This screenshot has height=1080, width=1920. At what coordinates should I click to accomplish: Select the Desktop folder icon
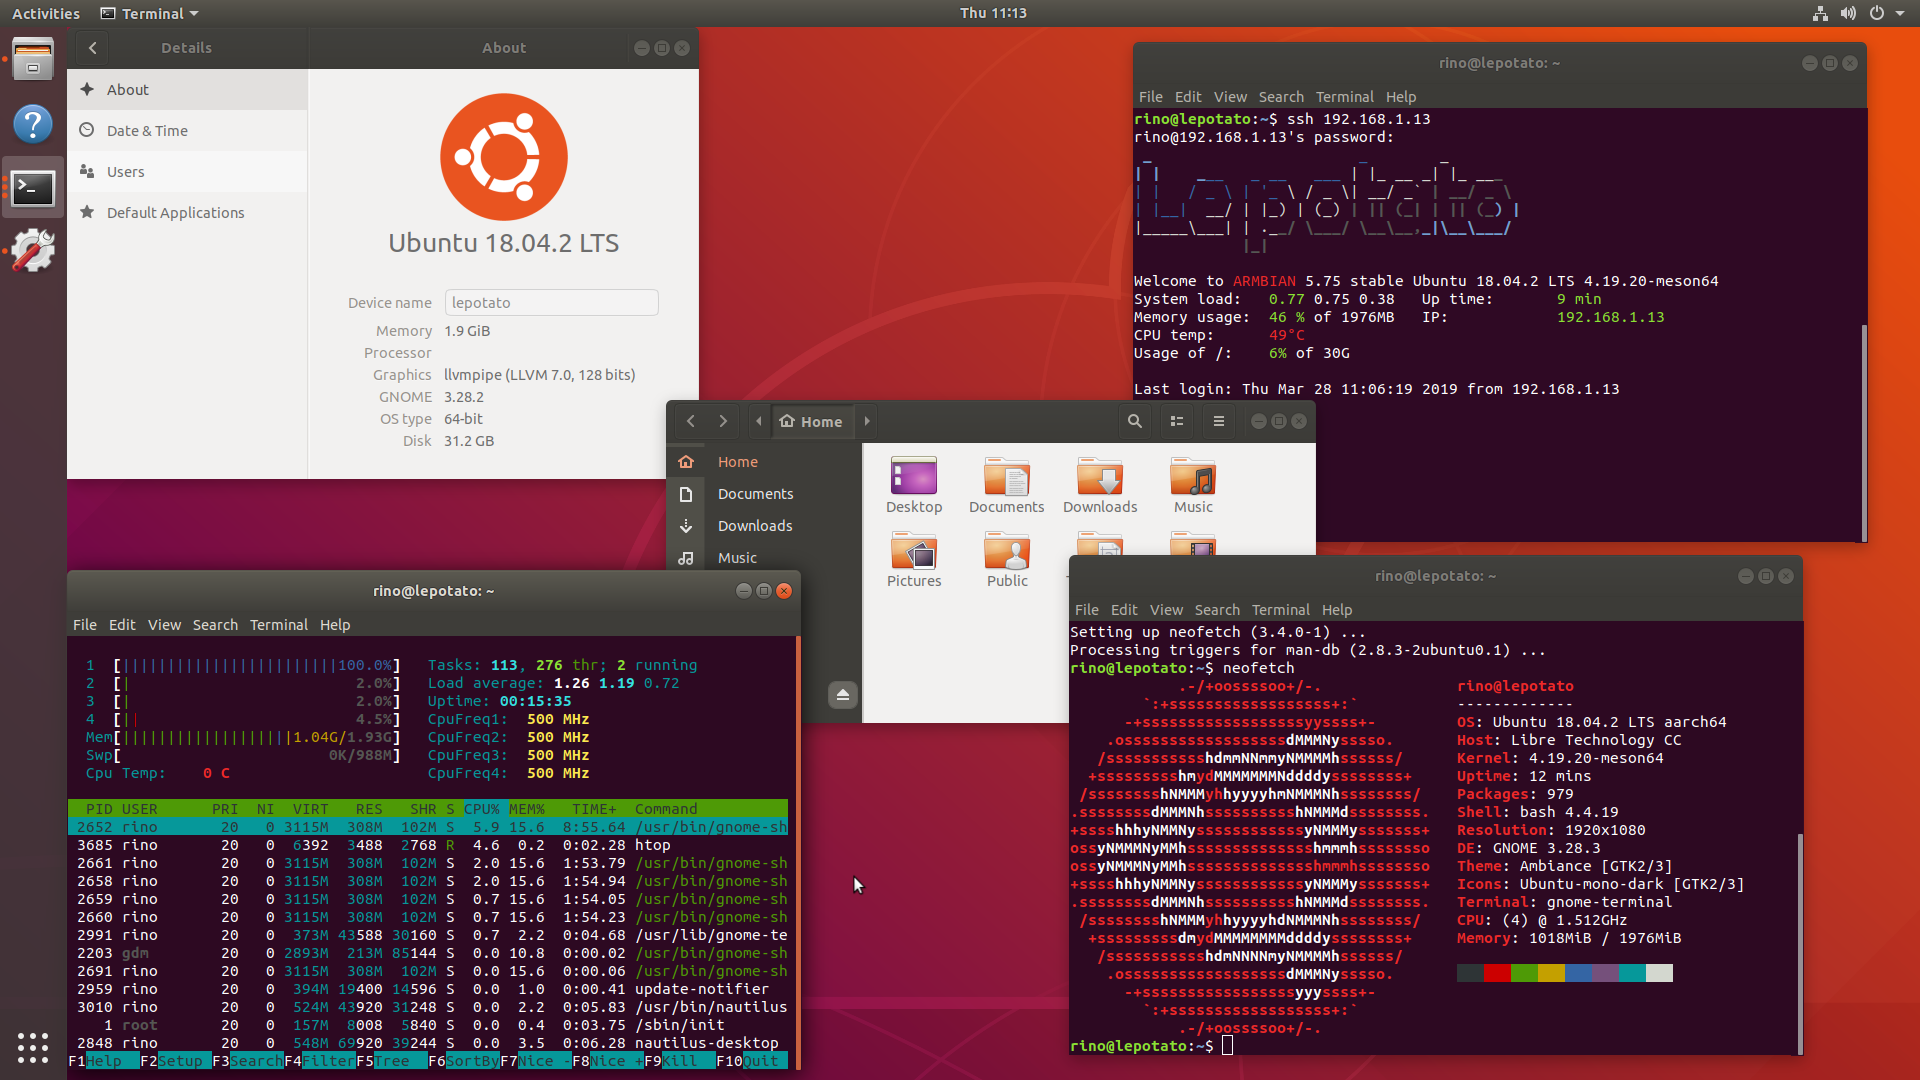914,486
